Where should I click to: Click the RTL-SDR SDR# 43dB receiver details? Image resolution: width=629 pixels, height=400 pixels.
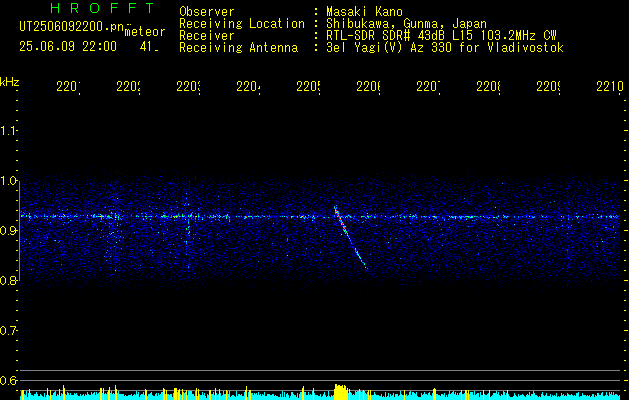(x=442, y=36)
